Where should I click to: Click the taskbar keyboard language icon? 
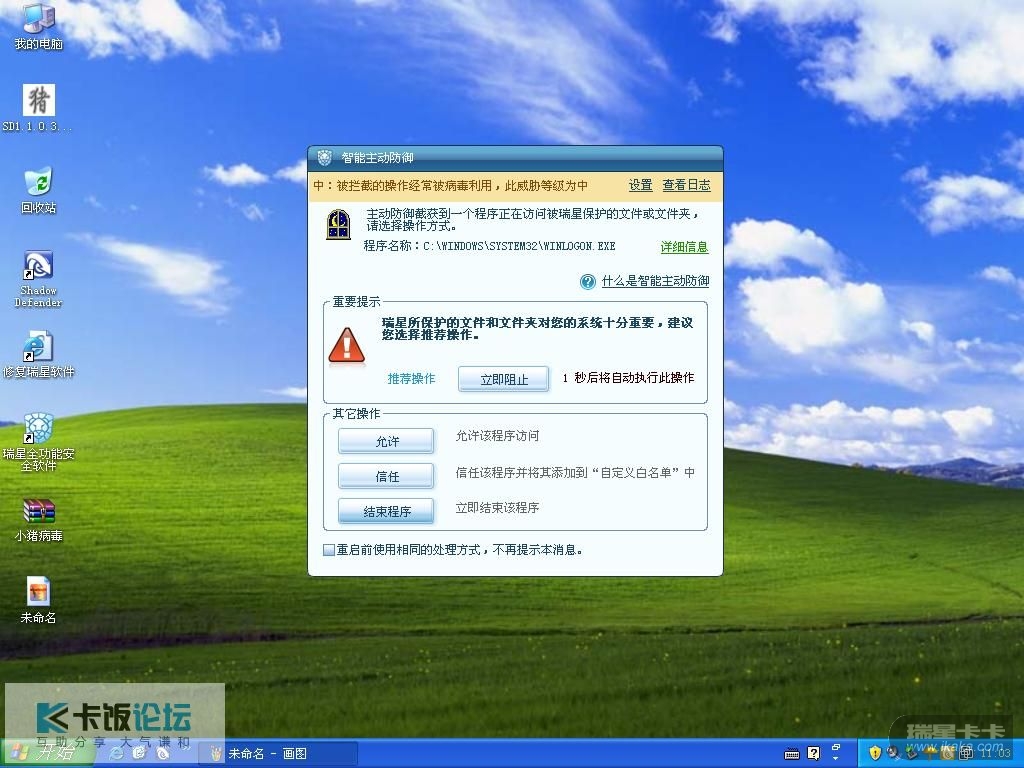(x=792, y=754)
